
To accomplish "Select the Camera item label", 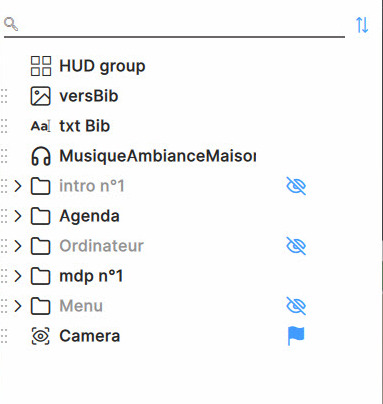I will 90,336.
